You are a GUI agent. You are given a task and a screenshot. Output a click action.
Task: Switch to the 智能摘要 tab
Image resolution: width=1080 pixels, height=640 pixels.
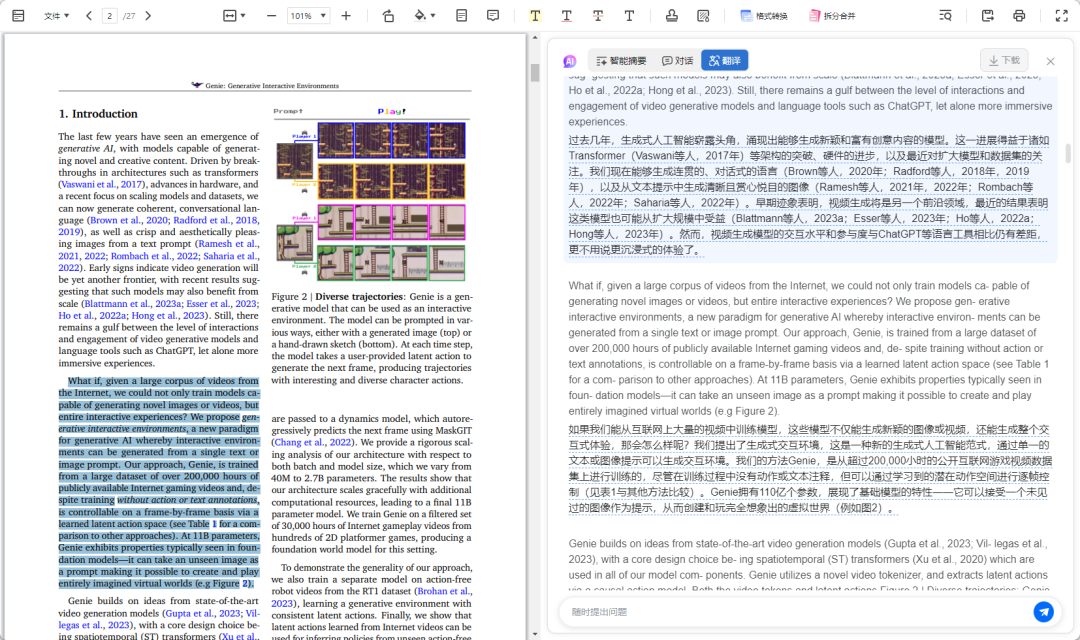point(620,60)
